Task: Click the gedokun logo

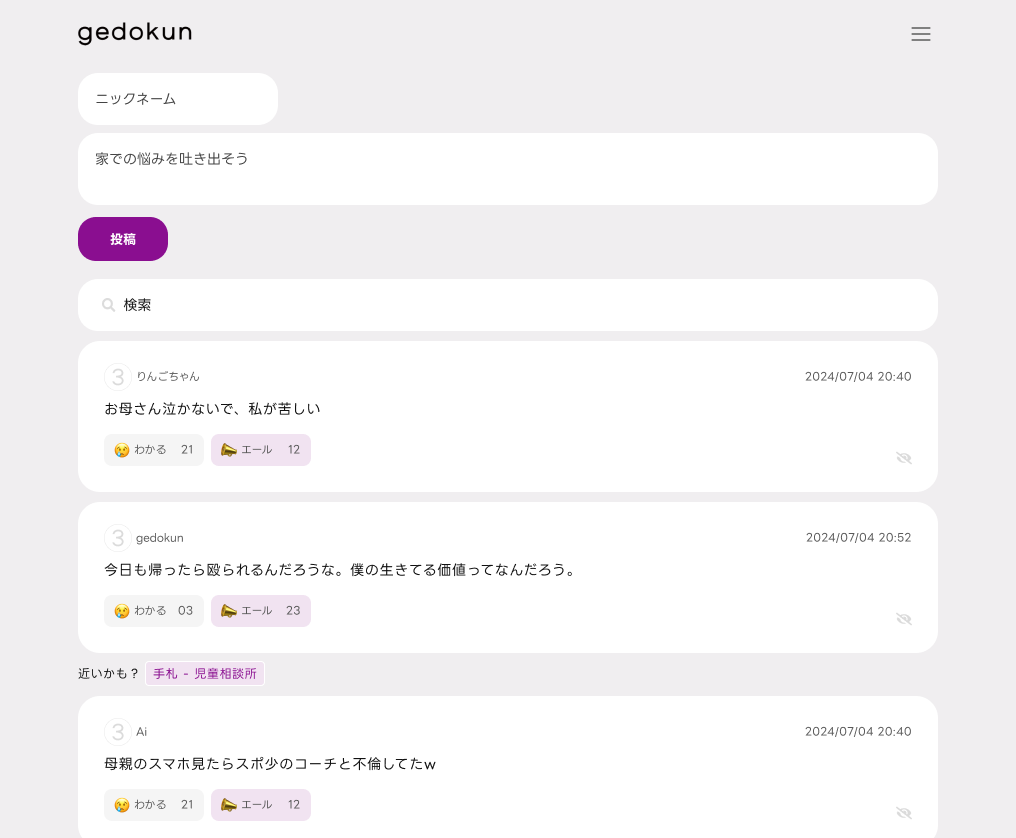Action: (135, 33)
